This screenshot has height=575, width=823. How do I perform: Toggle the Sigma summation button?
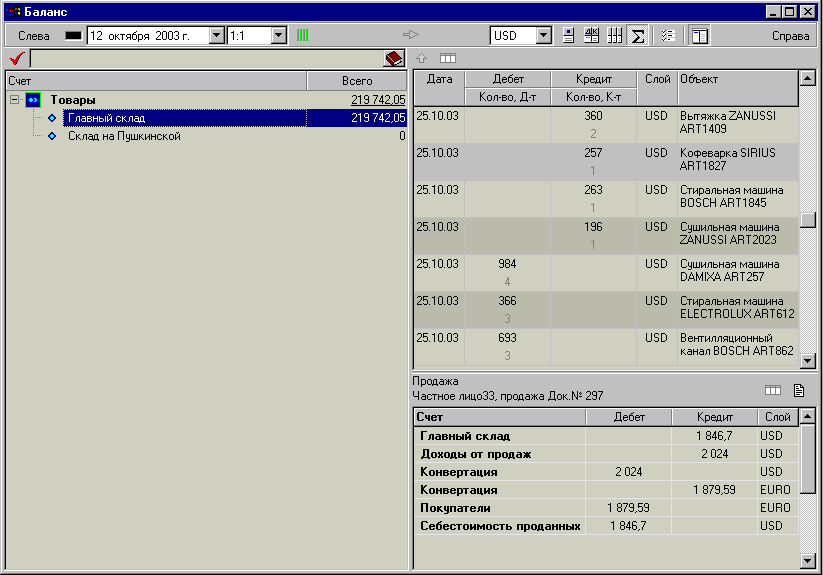tap(638, 36)
